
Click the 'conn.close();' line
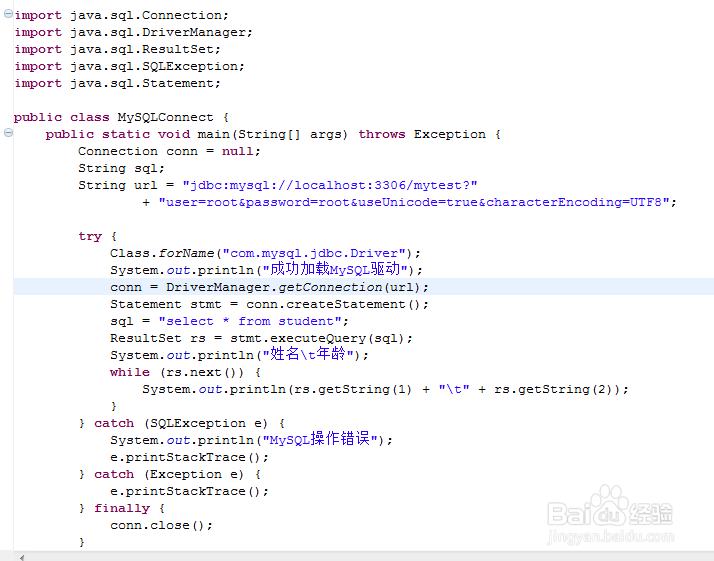pos(161,525)
